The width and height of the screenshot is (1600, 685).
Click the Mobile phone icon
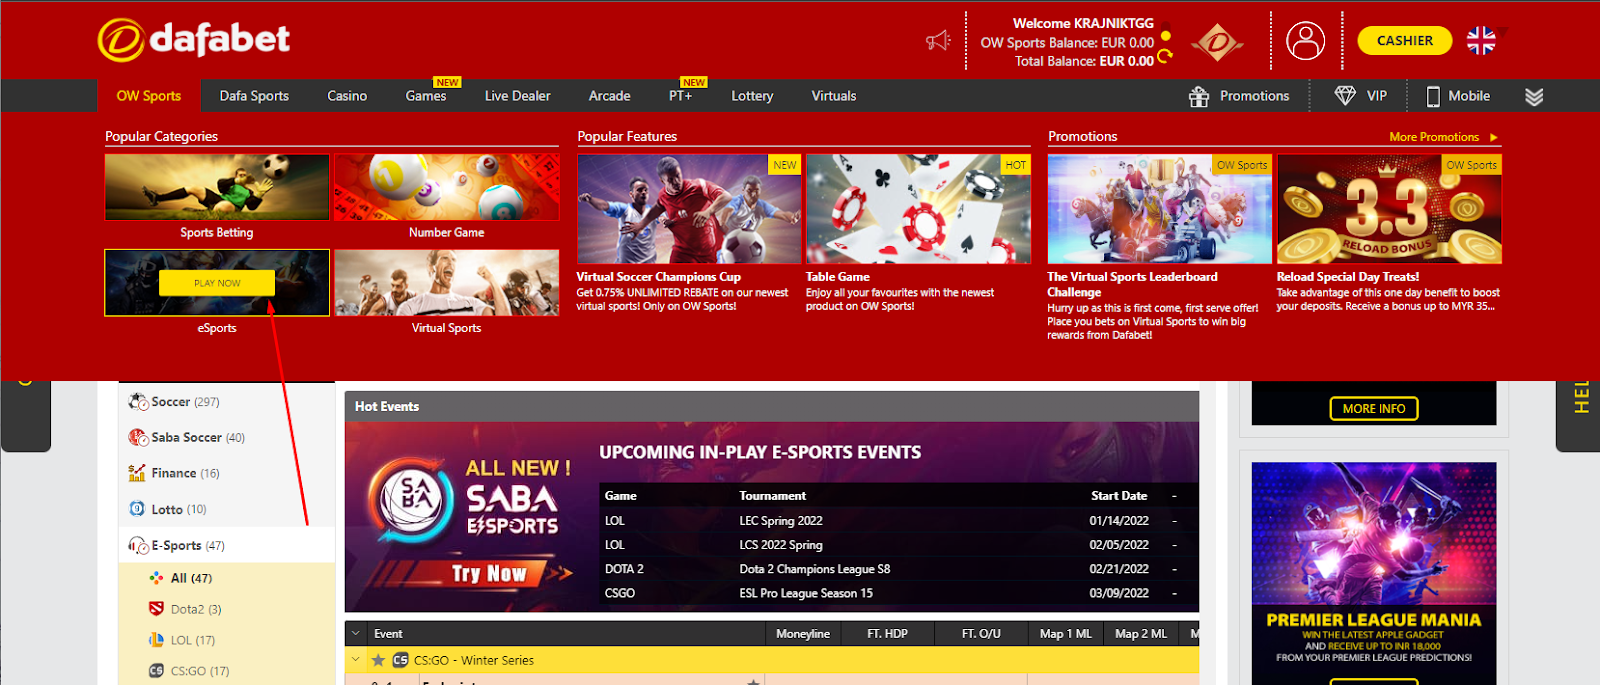(x=1433, y=96)
